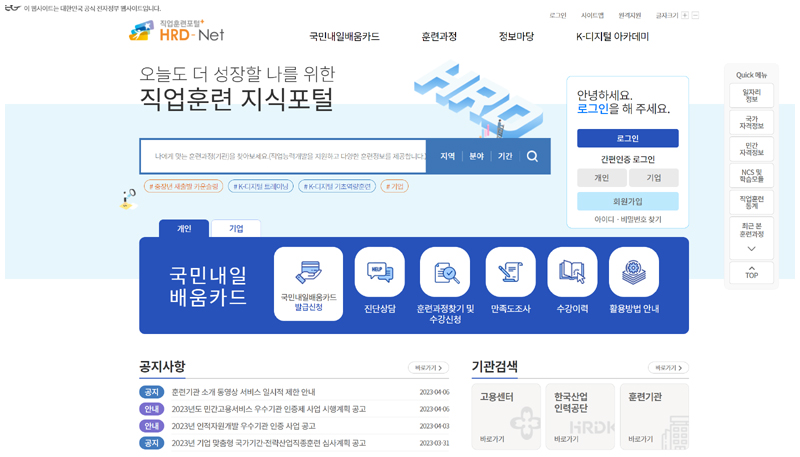This screenshot has height=457, width=800.
Task: Open the 국민내일배움카드 menu
Action: (x=344, y=37)
